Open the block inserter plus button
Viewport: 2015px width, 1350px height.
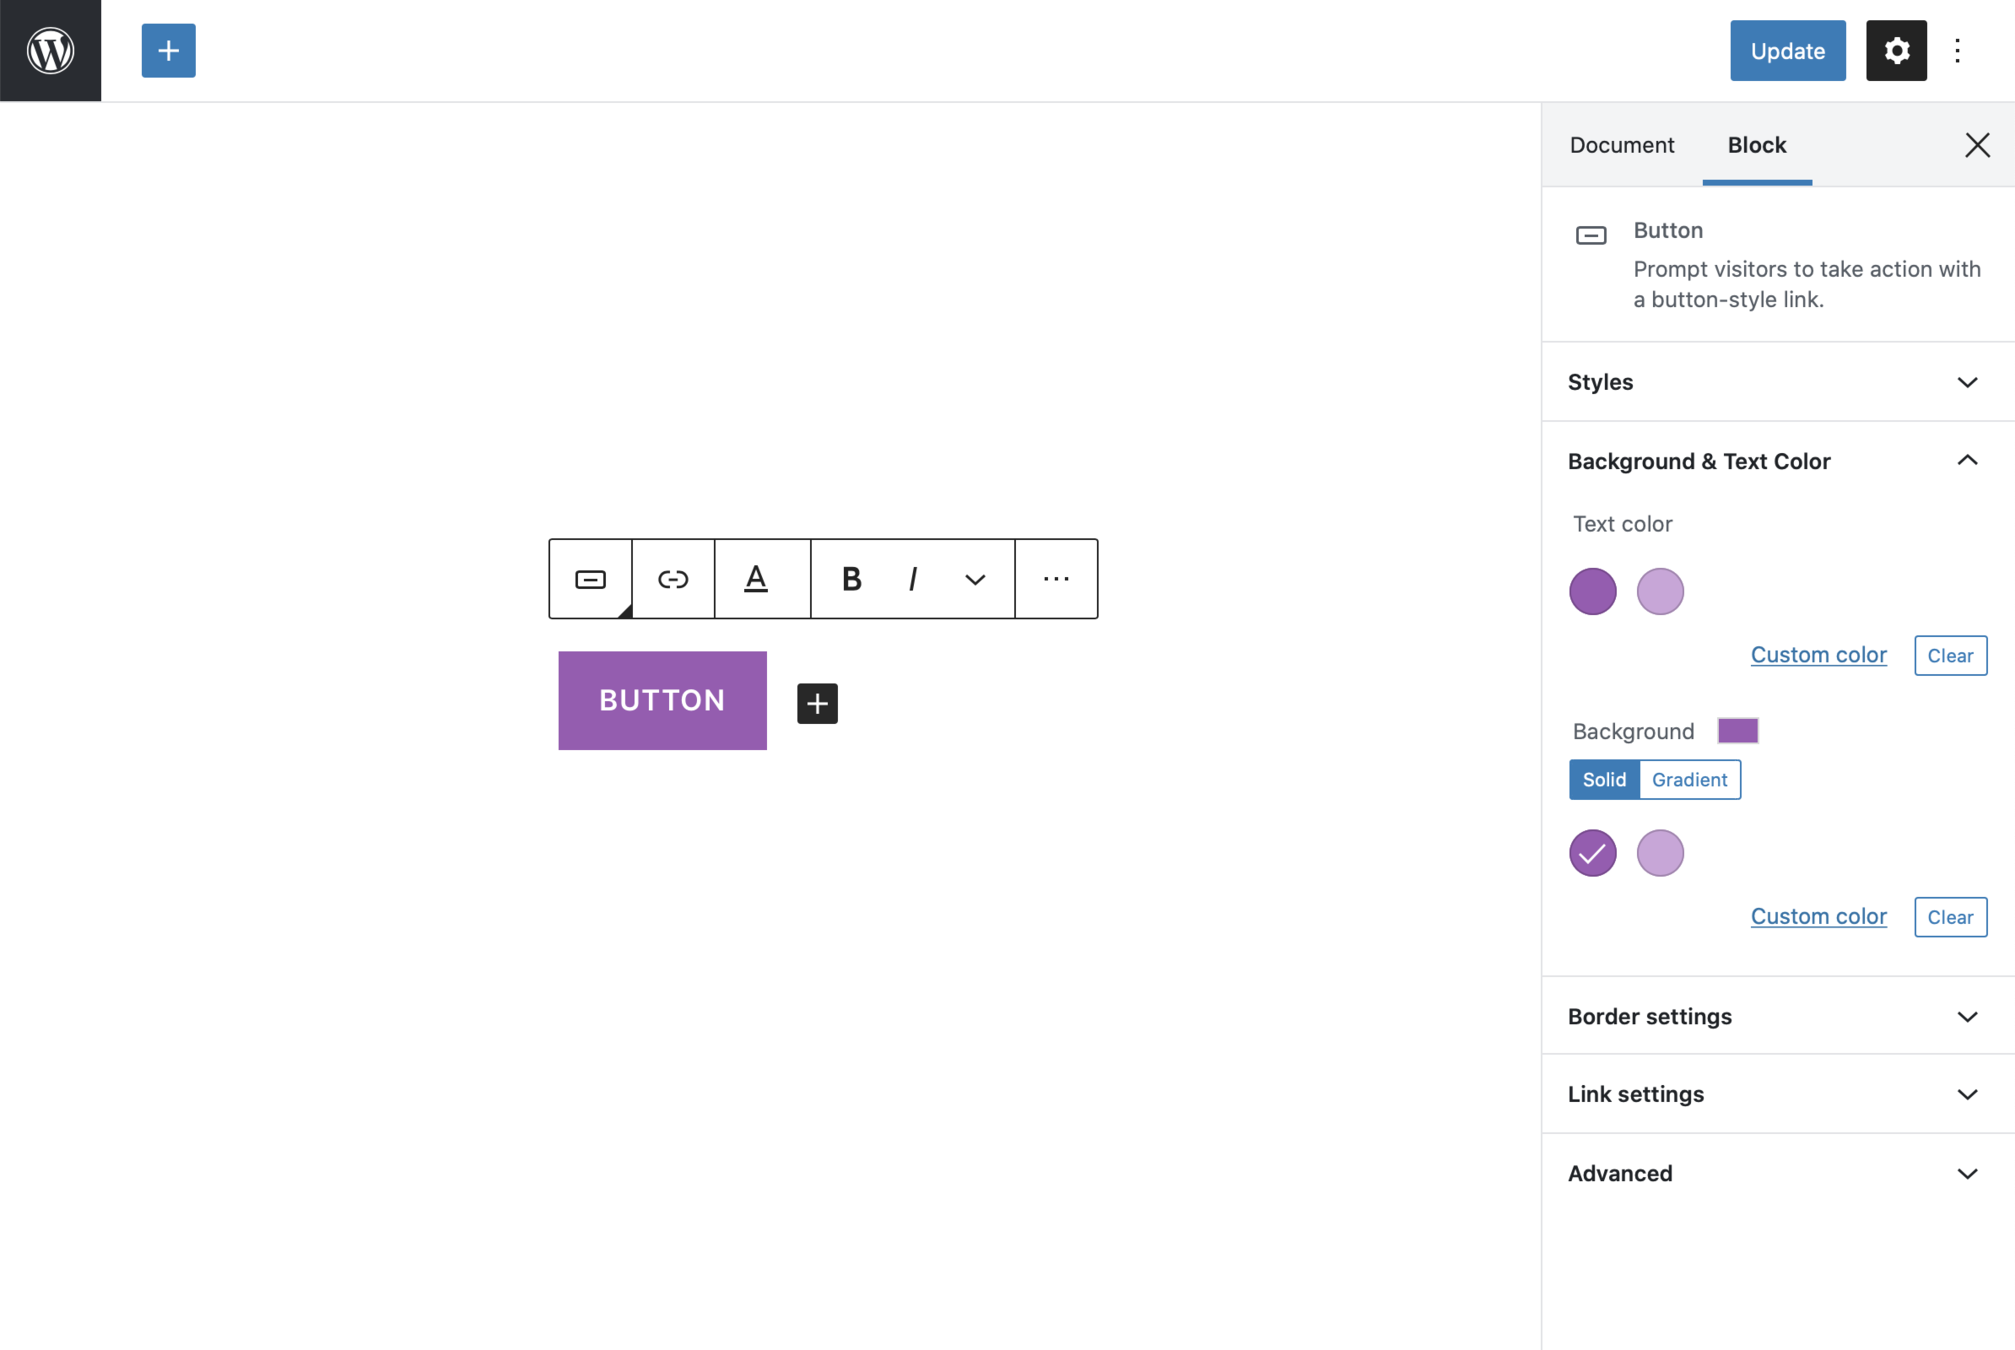[168, 50]
